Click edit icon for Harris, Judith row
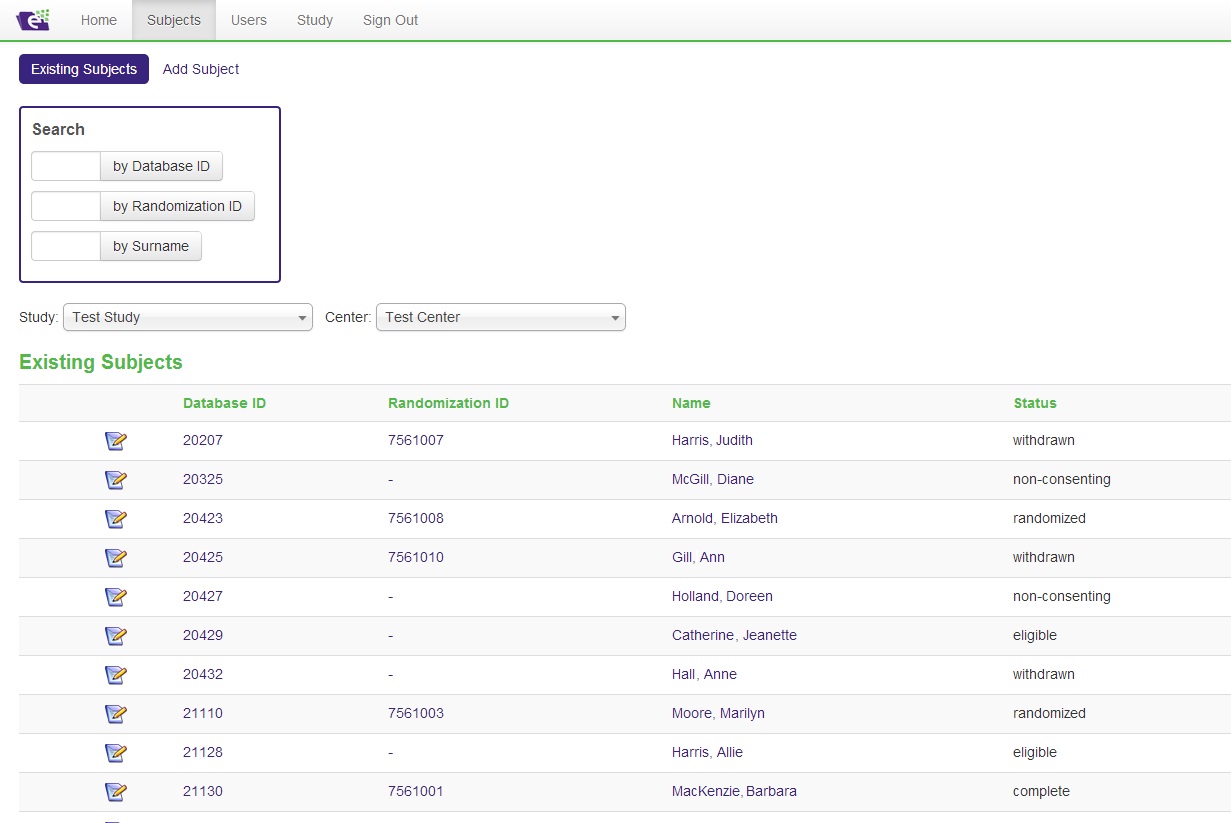This screenshot has height=823, width=1231. 116,441
